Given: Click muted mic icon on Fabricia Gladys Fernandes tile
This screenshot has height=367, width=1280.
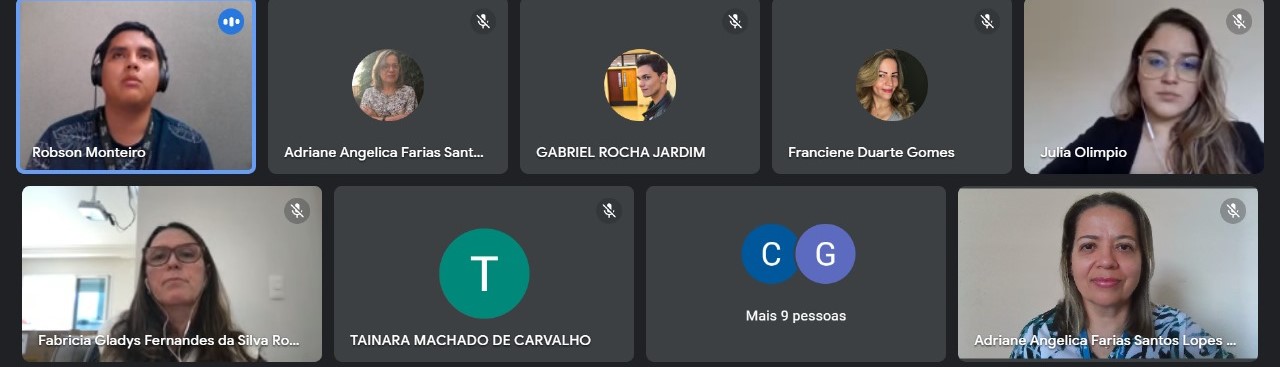Looking at the screenshot, I should tap(297, 210).
